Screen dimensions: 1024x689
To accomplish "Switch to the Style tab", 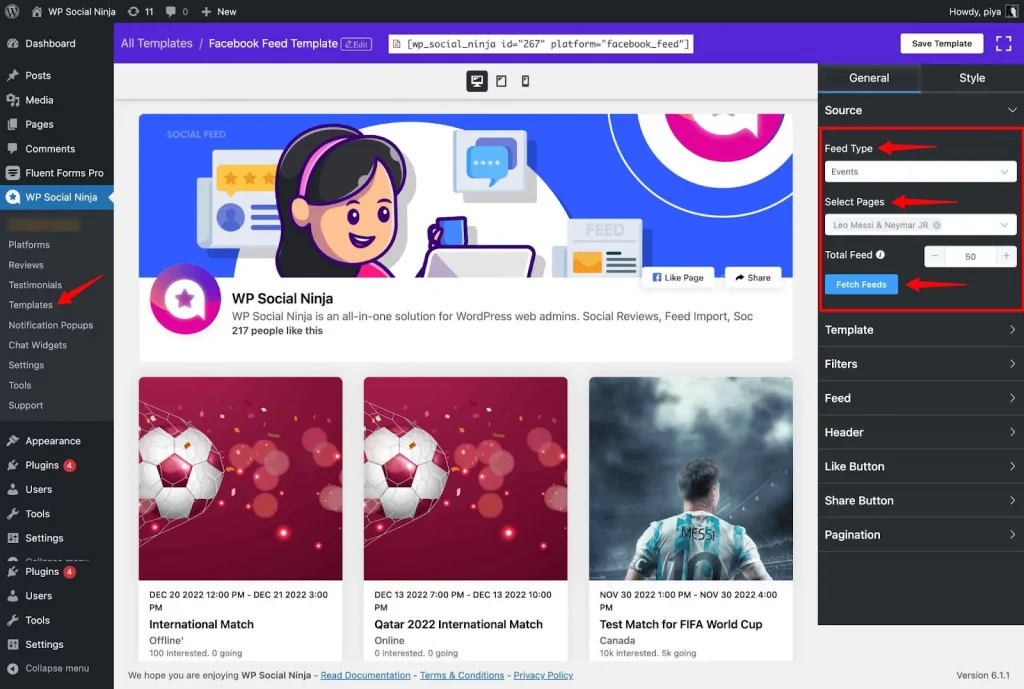I will [x=971, y=78].
